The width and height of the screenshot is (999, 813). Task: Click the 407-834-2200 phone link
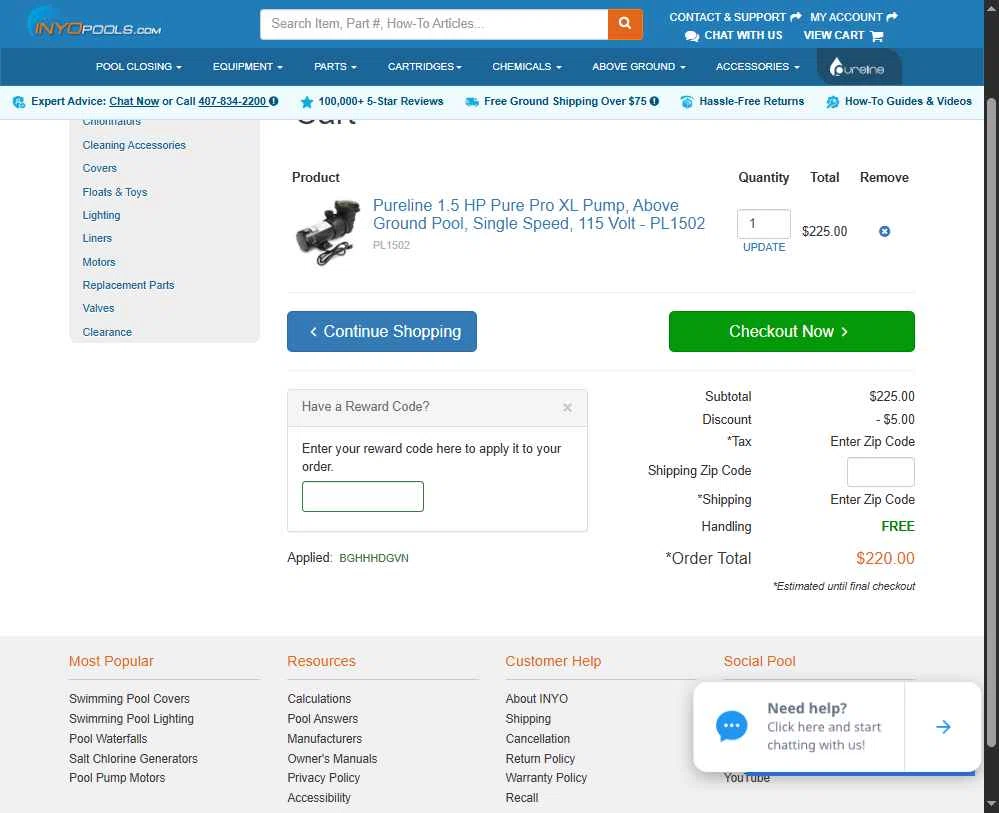tap(232, 101)
